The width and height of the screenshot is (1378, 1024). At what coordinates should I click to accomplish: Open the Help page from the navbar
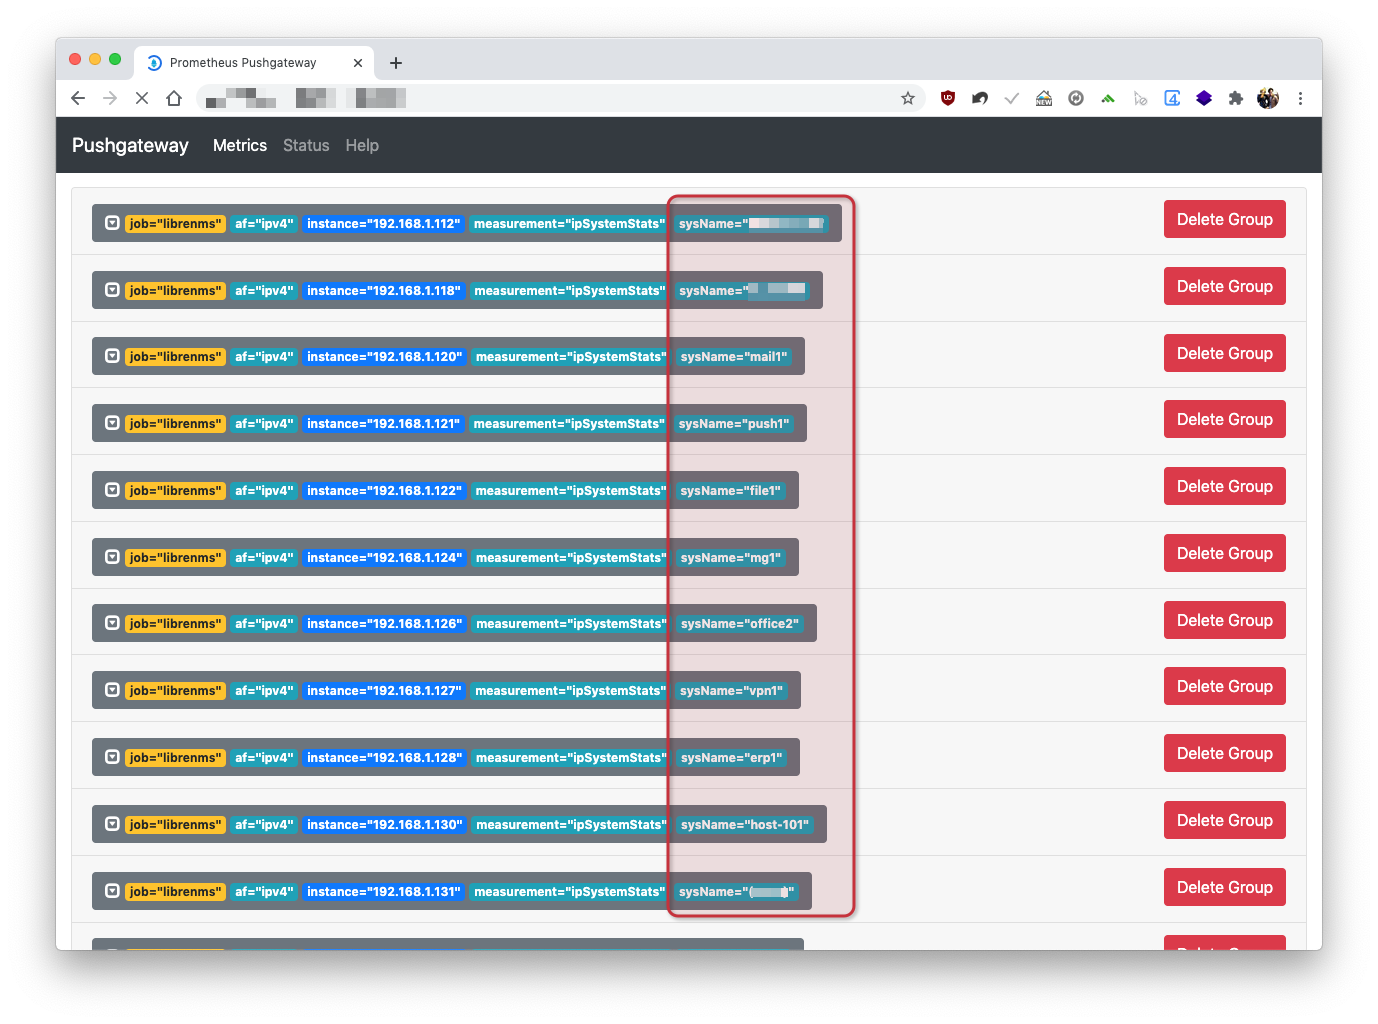(x=362, y=145)
